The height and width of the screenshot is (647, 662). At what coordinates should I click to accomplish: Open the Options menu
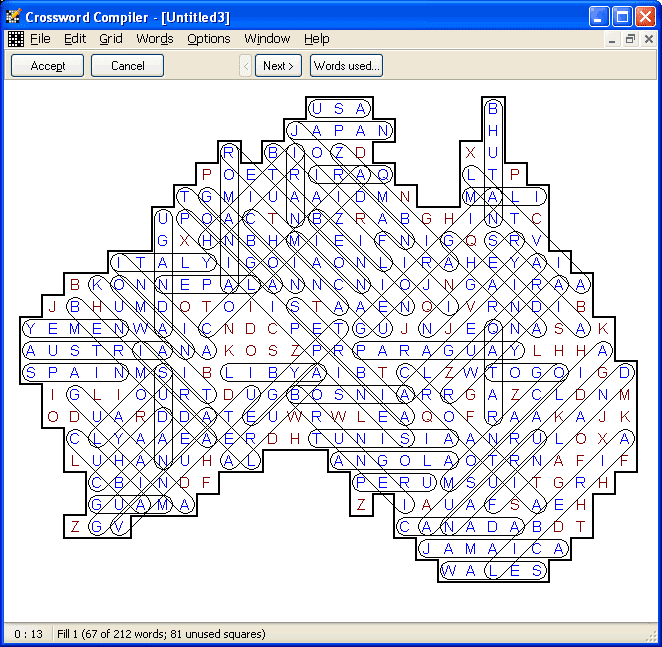[x=209, y=39]
